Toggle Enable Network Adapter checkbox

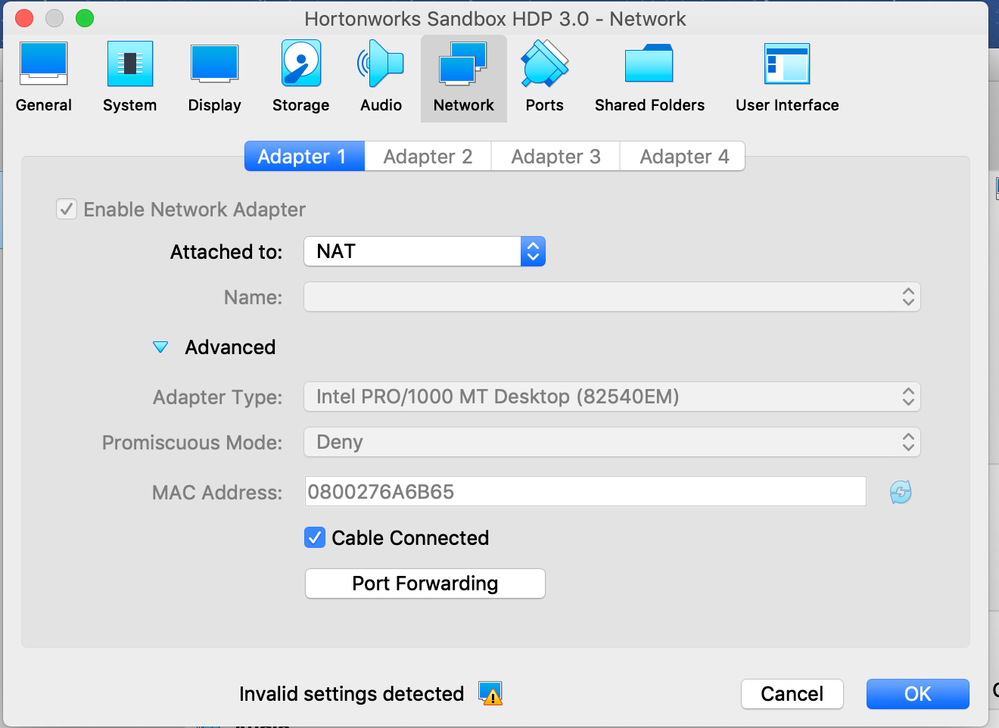(x=67, y=210)
